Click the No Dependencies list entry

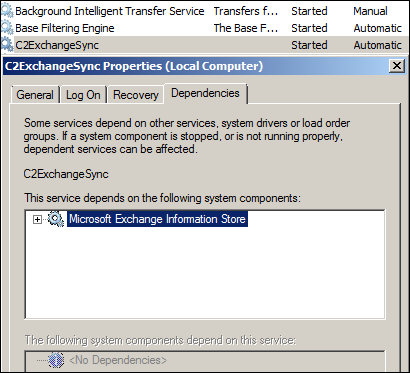[x=118, y=360]
